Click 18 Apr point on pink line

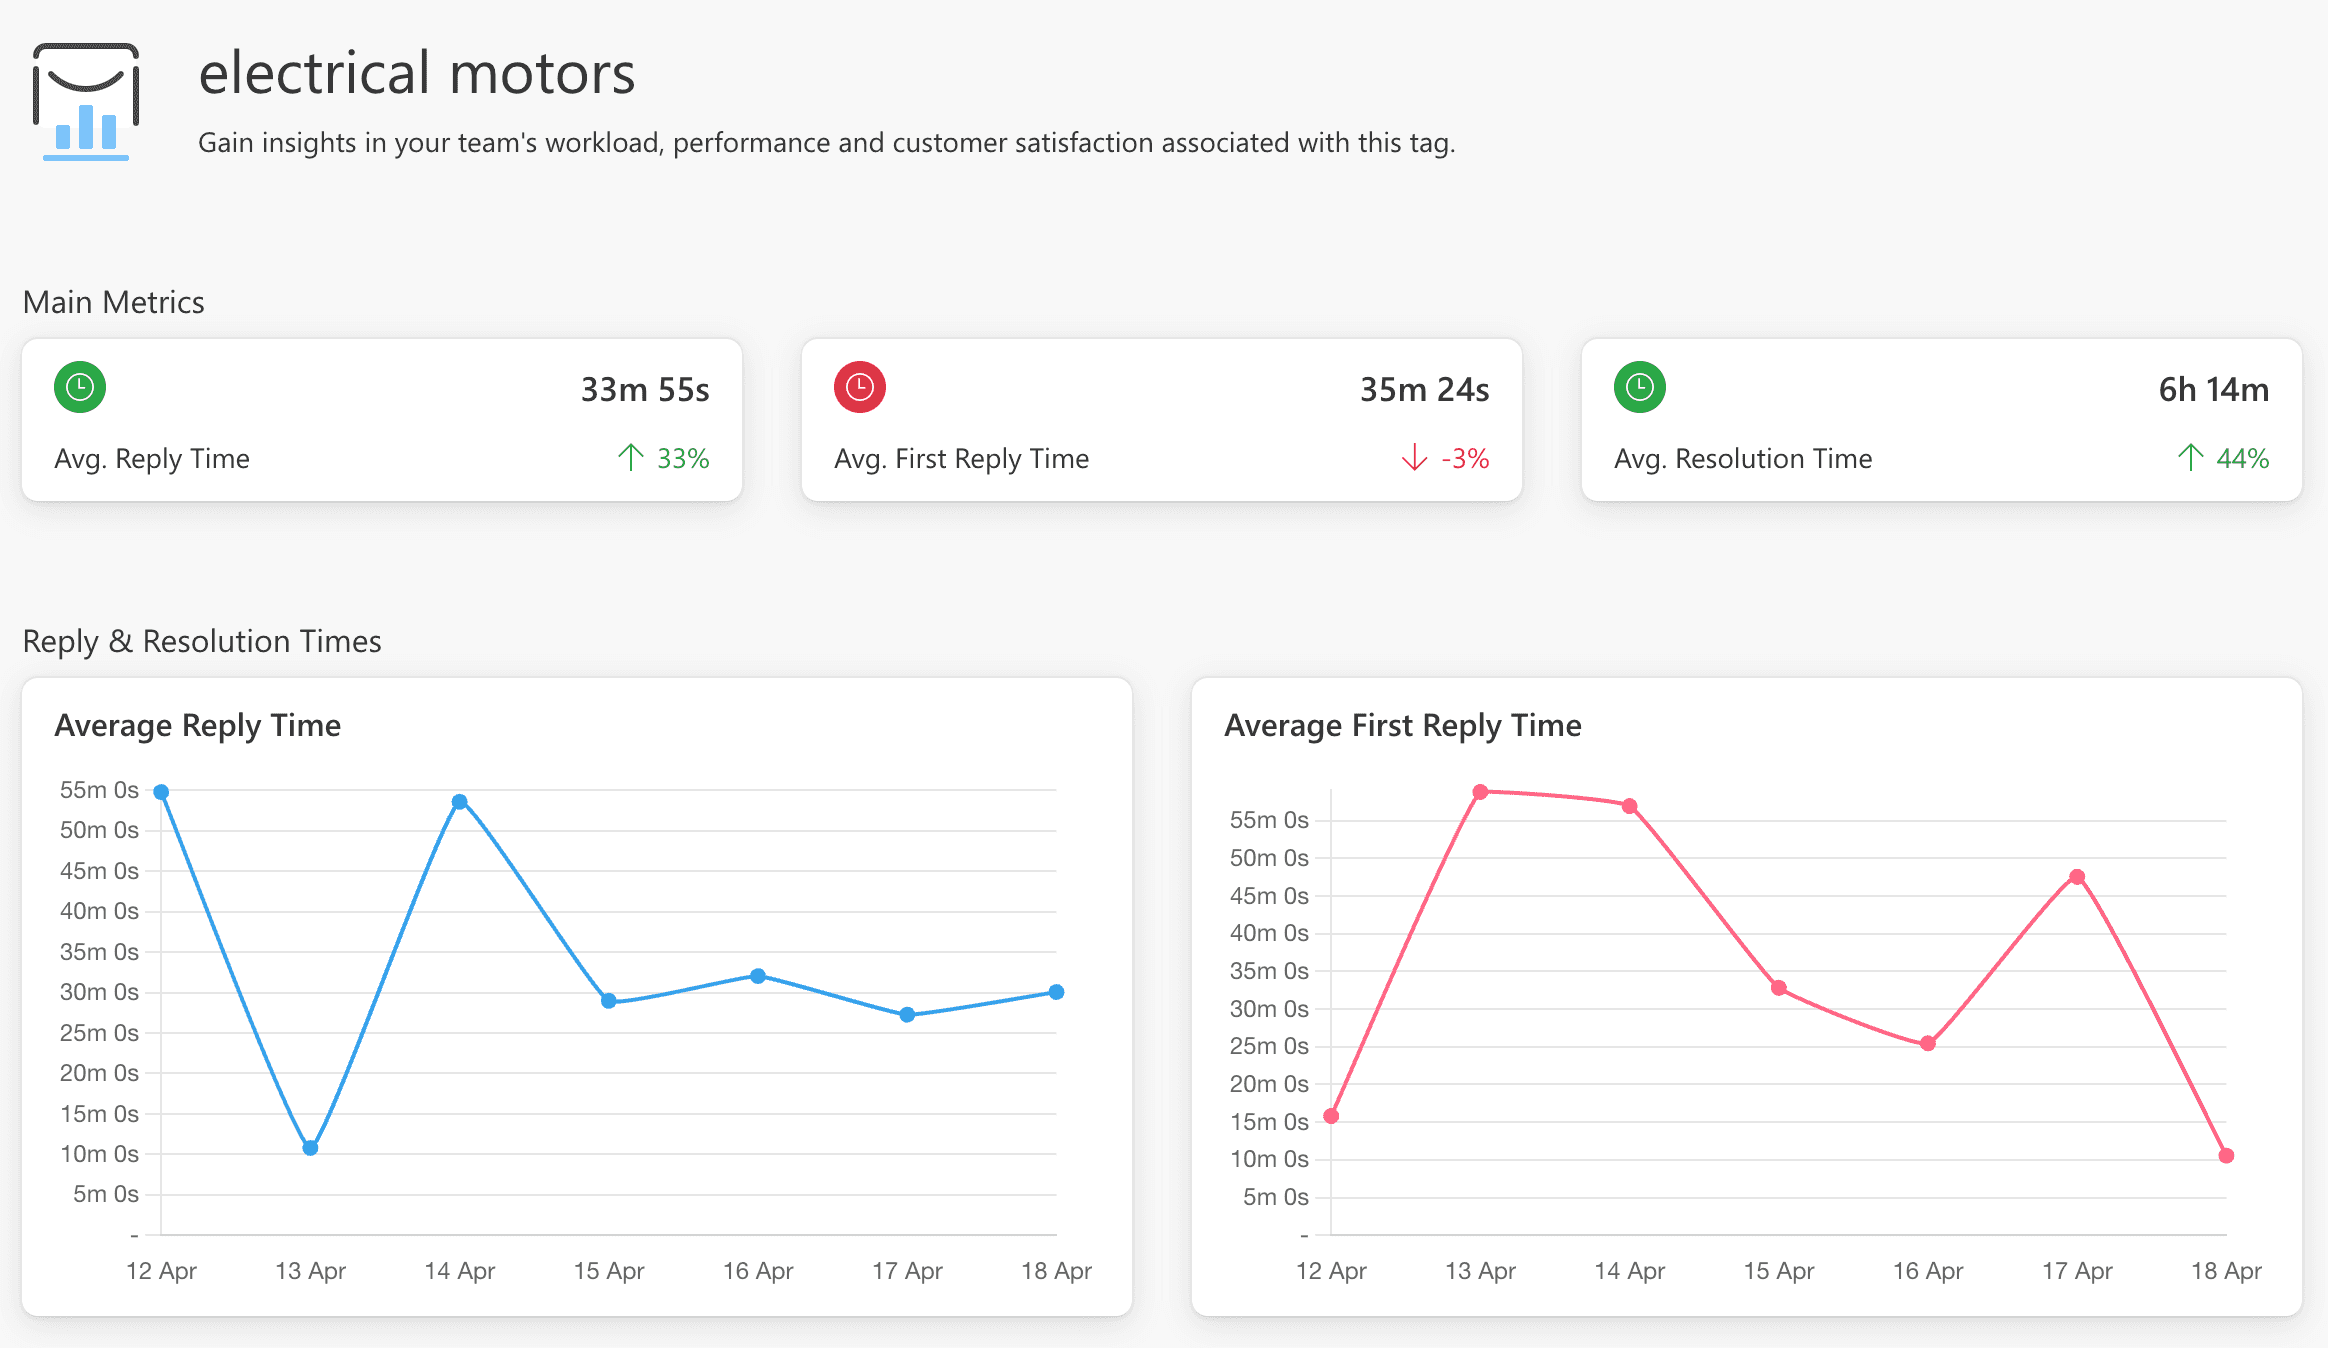[x=2226, y=1156]
